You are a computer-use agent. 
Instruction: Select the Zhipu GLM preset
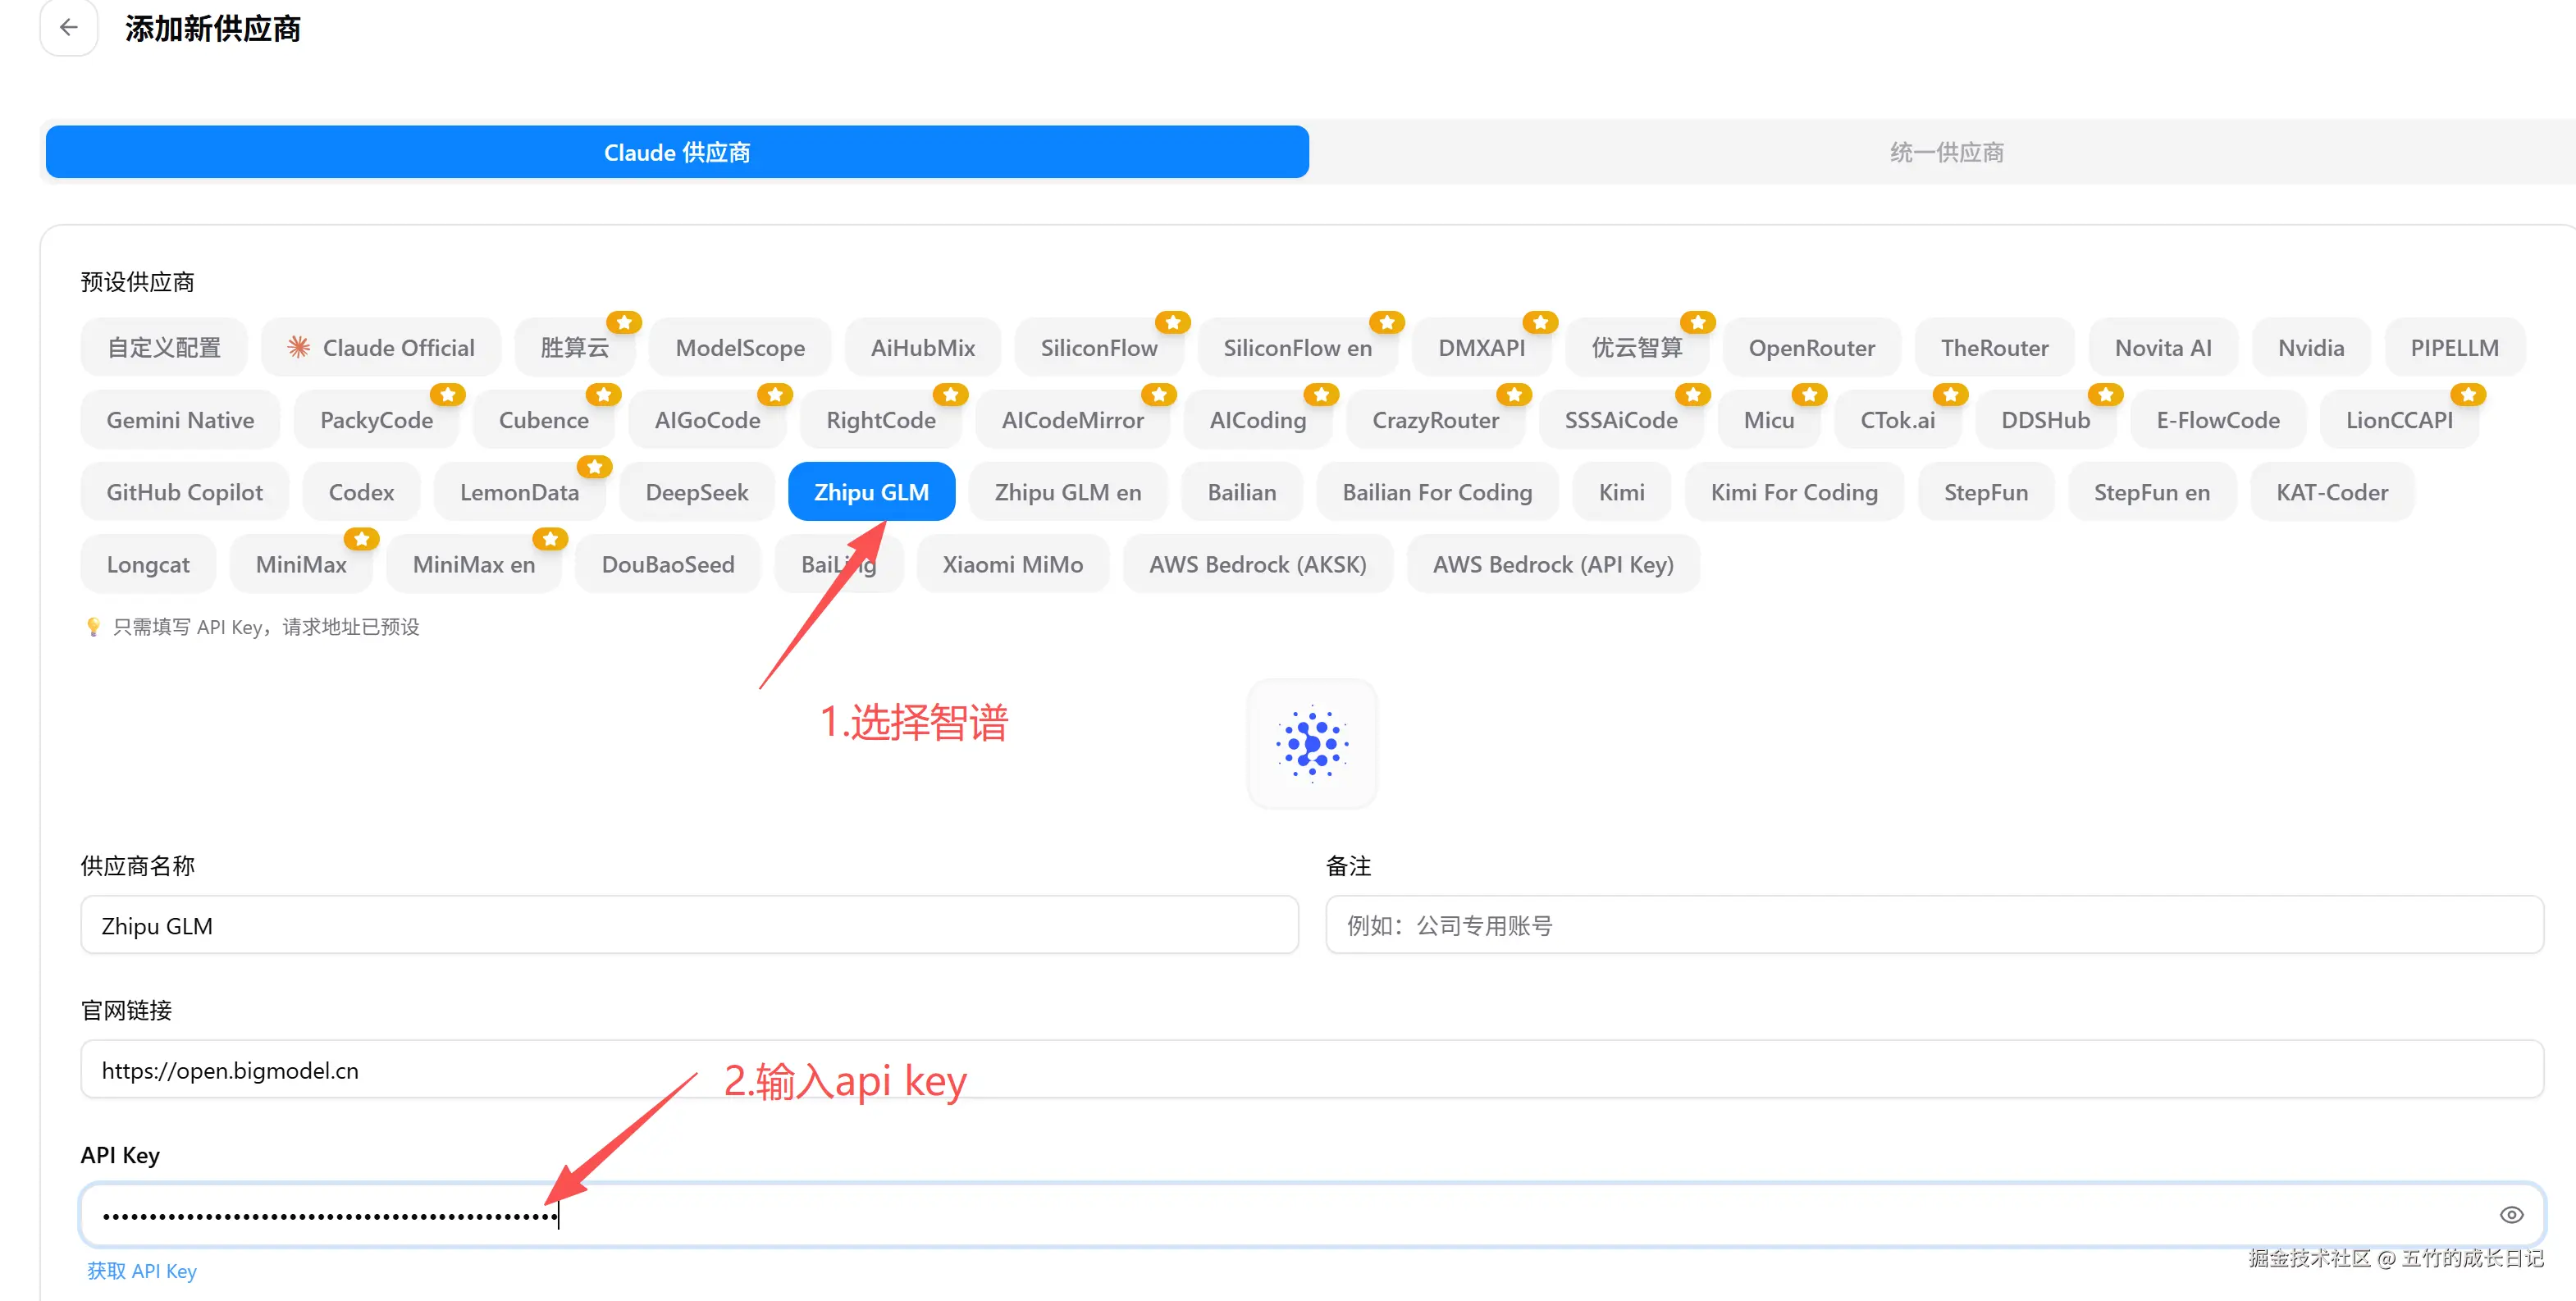872,492
